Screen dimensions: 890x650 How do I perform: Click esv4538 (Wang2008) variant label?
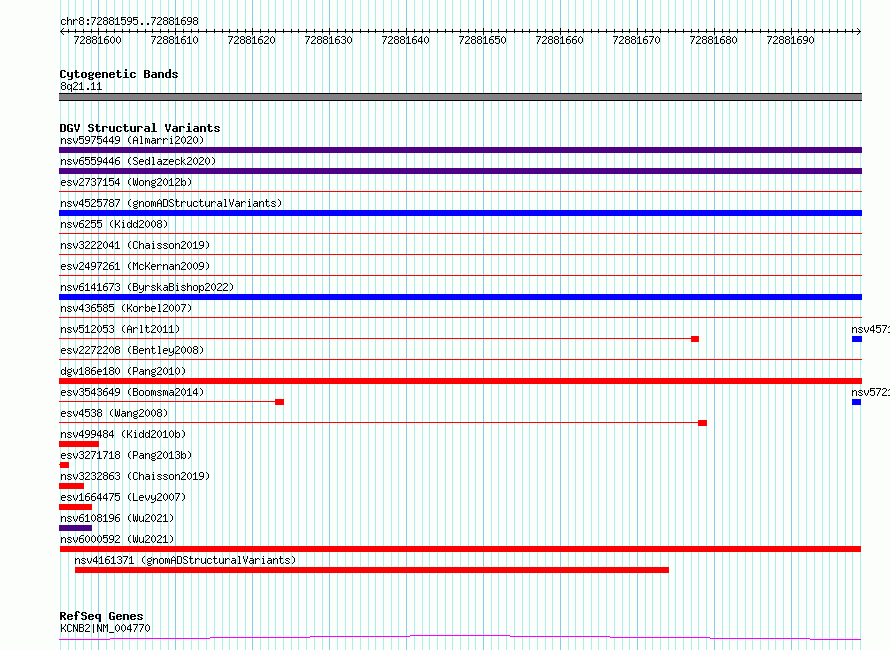(x=114, y=413)
